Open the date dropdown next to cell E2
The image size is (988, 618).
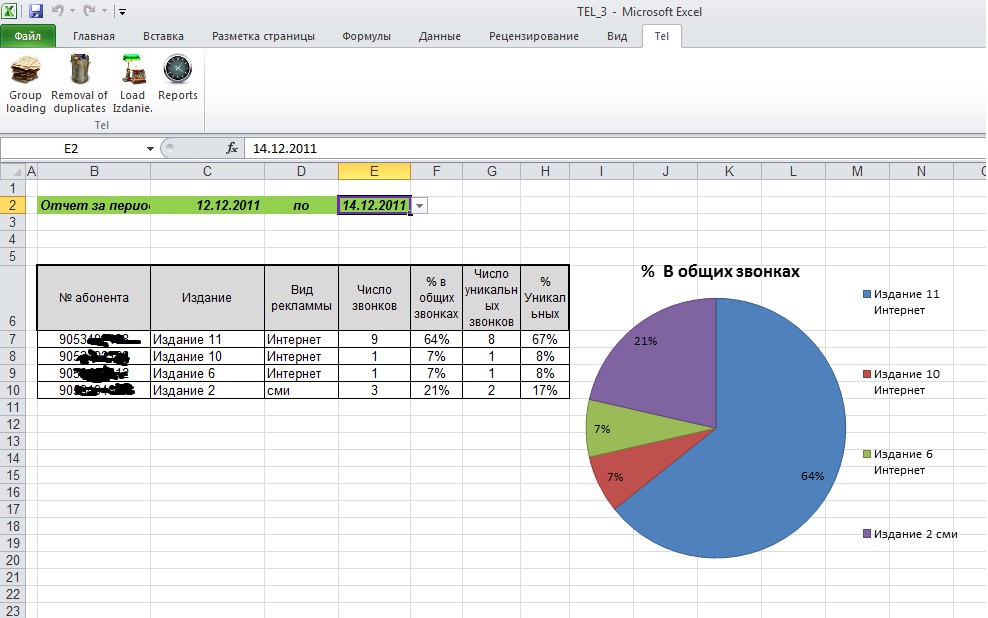point(420,206)
